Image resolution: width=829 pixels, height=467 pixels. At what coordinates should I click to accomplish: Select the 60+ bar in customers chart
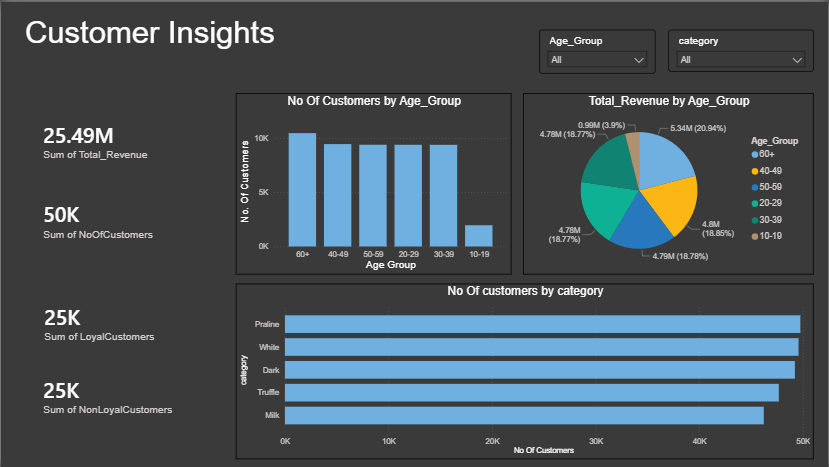(x=302, y=190)
